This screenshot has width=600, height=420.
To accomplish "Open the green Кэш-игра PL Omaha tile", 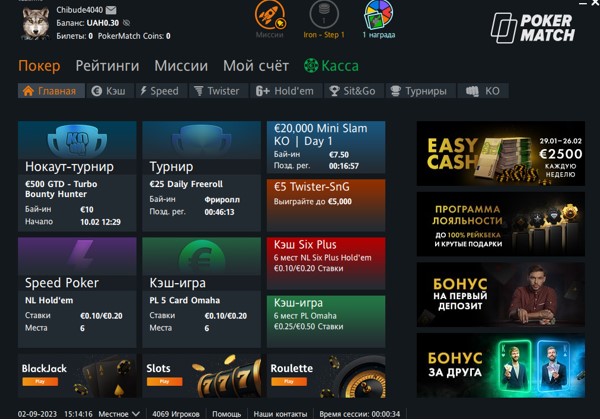I will click(326, 321).
